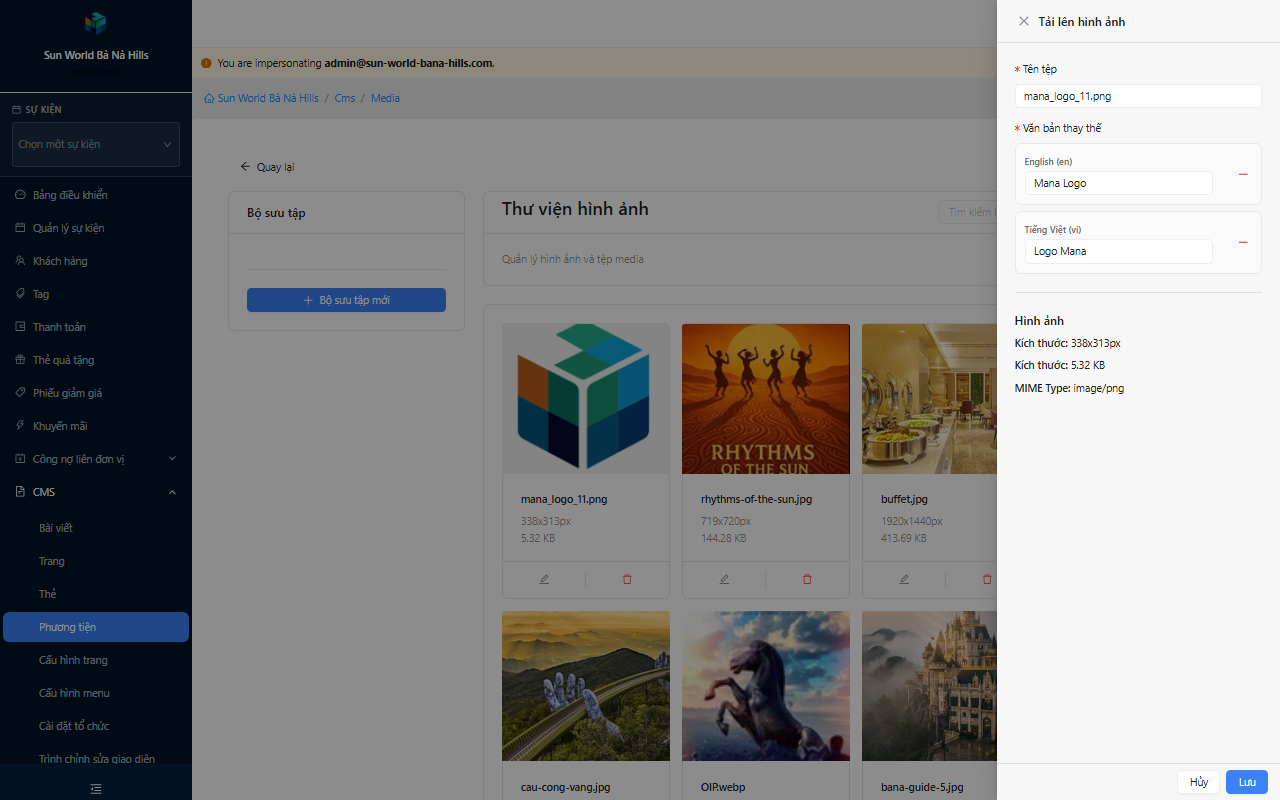Click the Tag sidebar icon
The image size is (1280, 800).
point(20,294)
